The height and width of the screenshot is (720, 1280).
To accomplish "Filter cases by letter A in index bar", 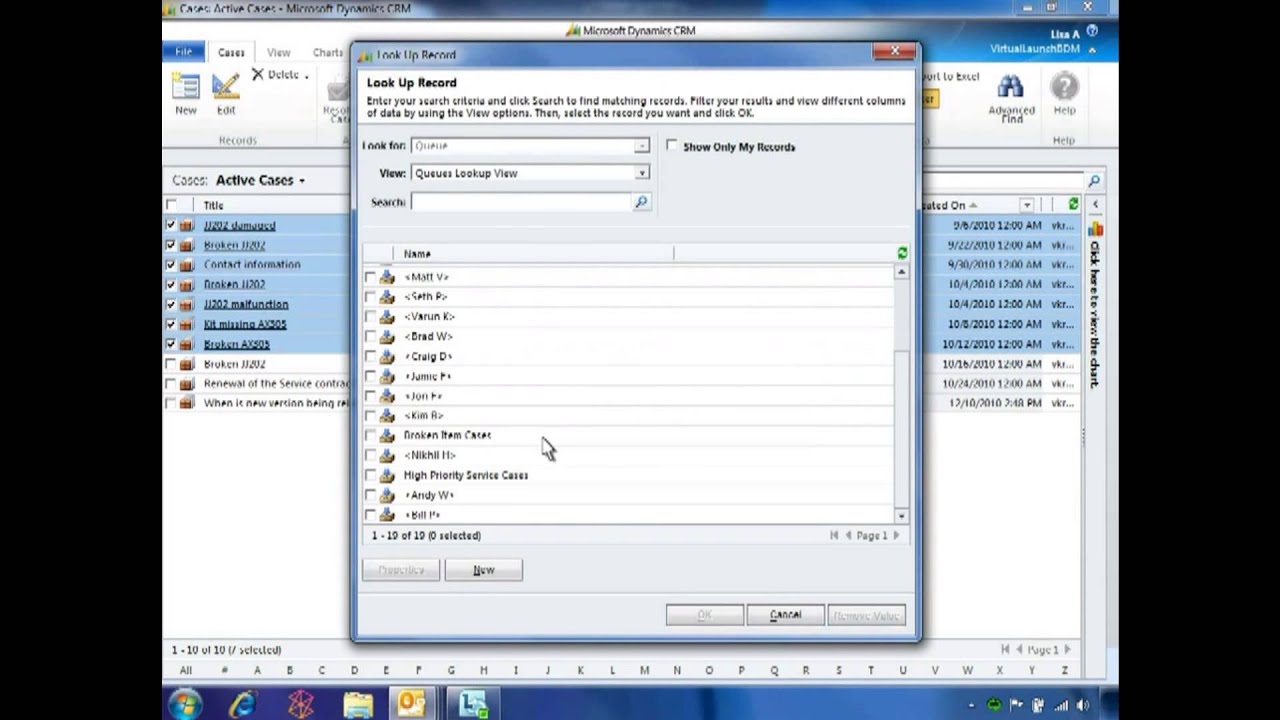I will pyautogui.click(x=257, y=670).
